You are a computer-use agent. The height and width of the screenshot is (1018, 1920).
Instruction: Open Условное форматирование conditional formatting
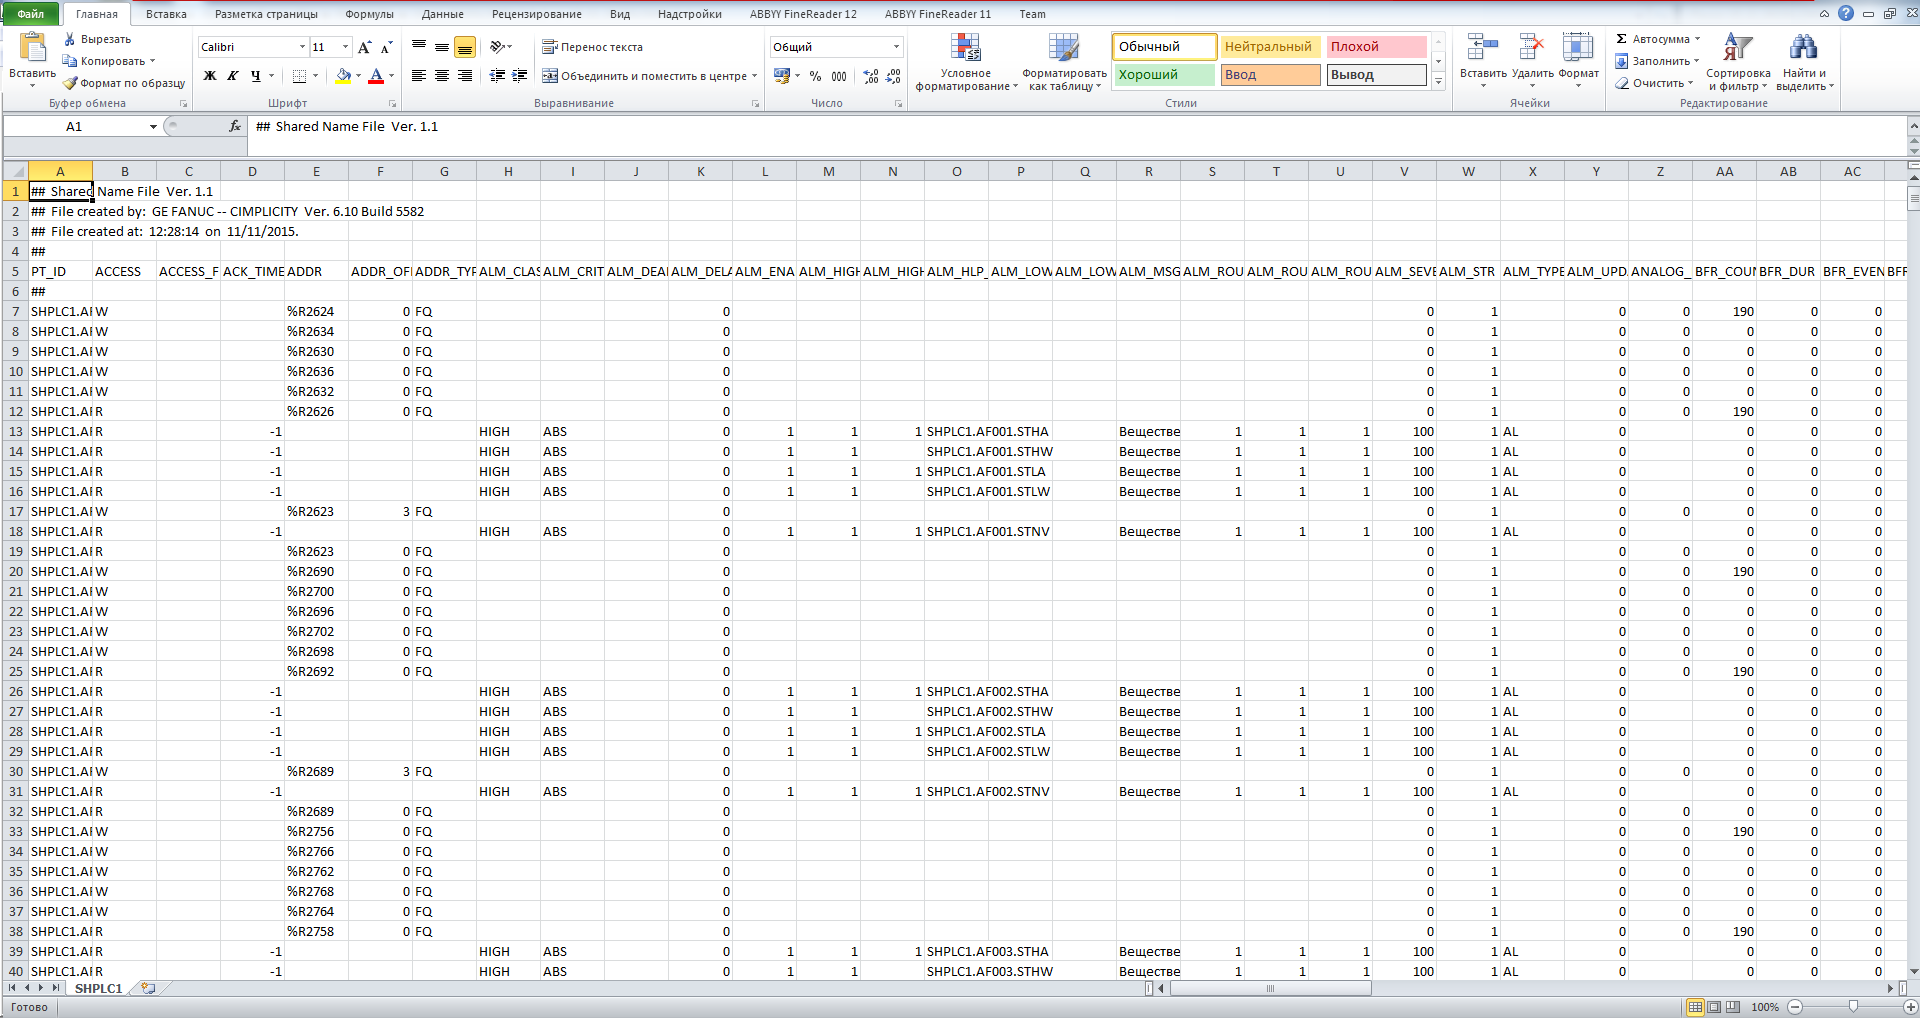tap(965, 62)
